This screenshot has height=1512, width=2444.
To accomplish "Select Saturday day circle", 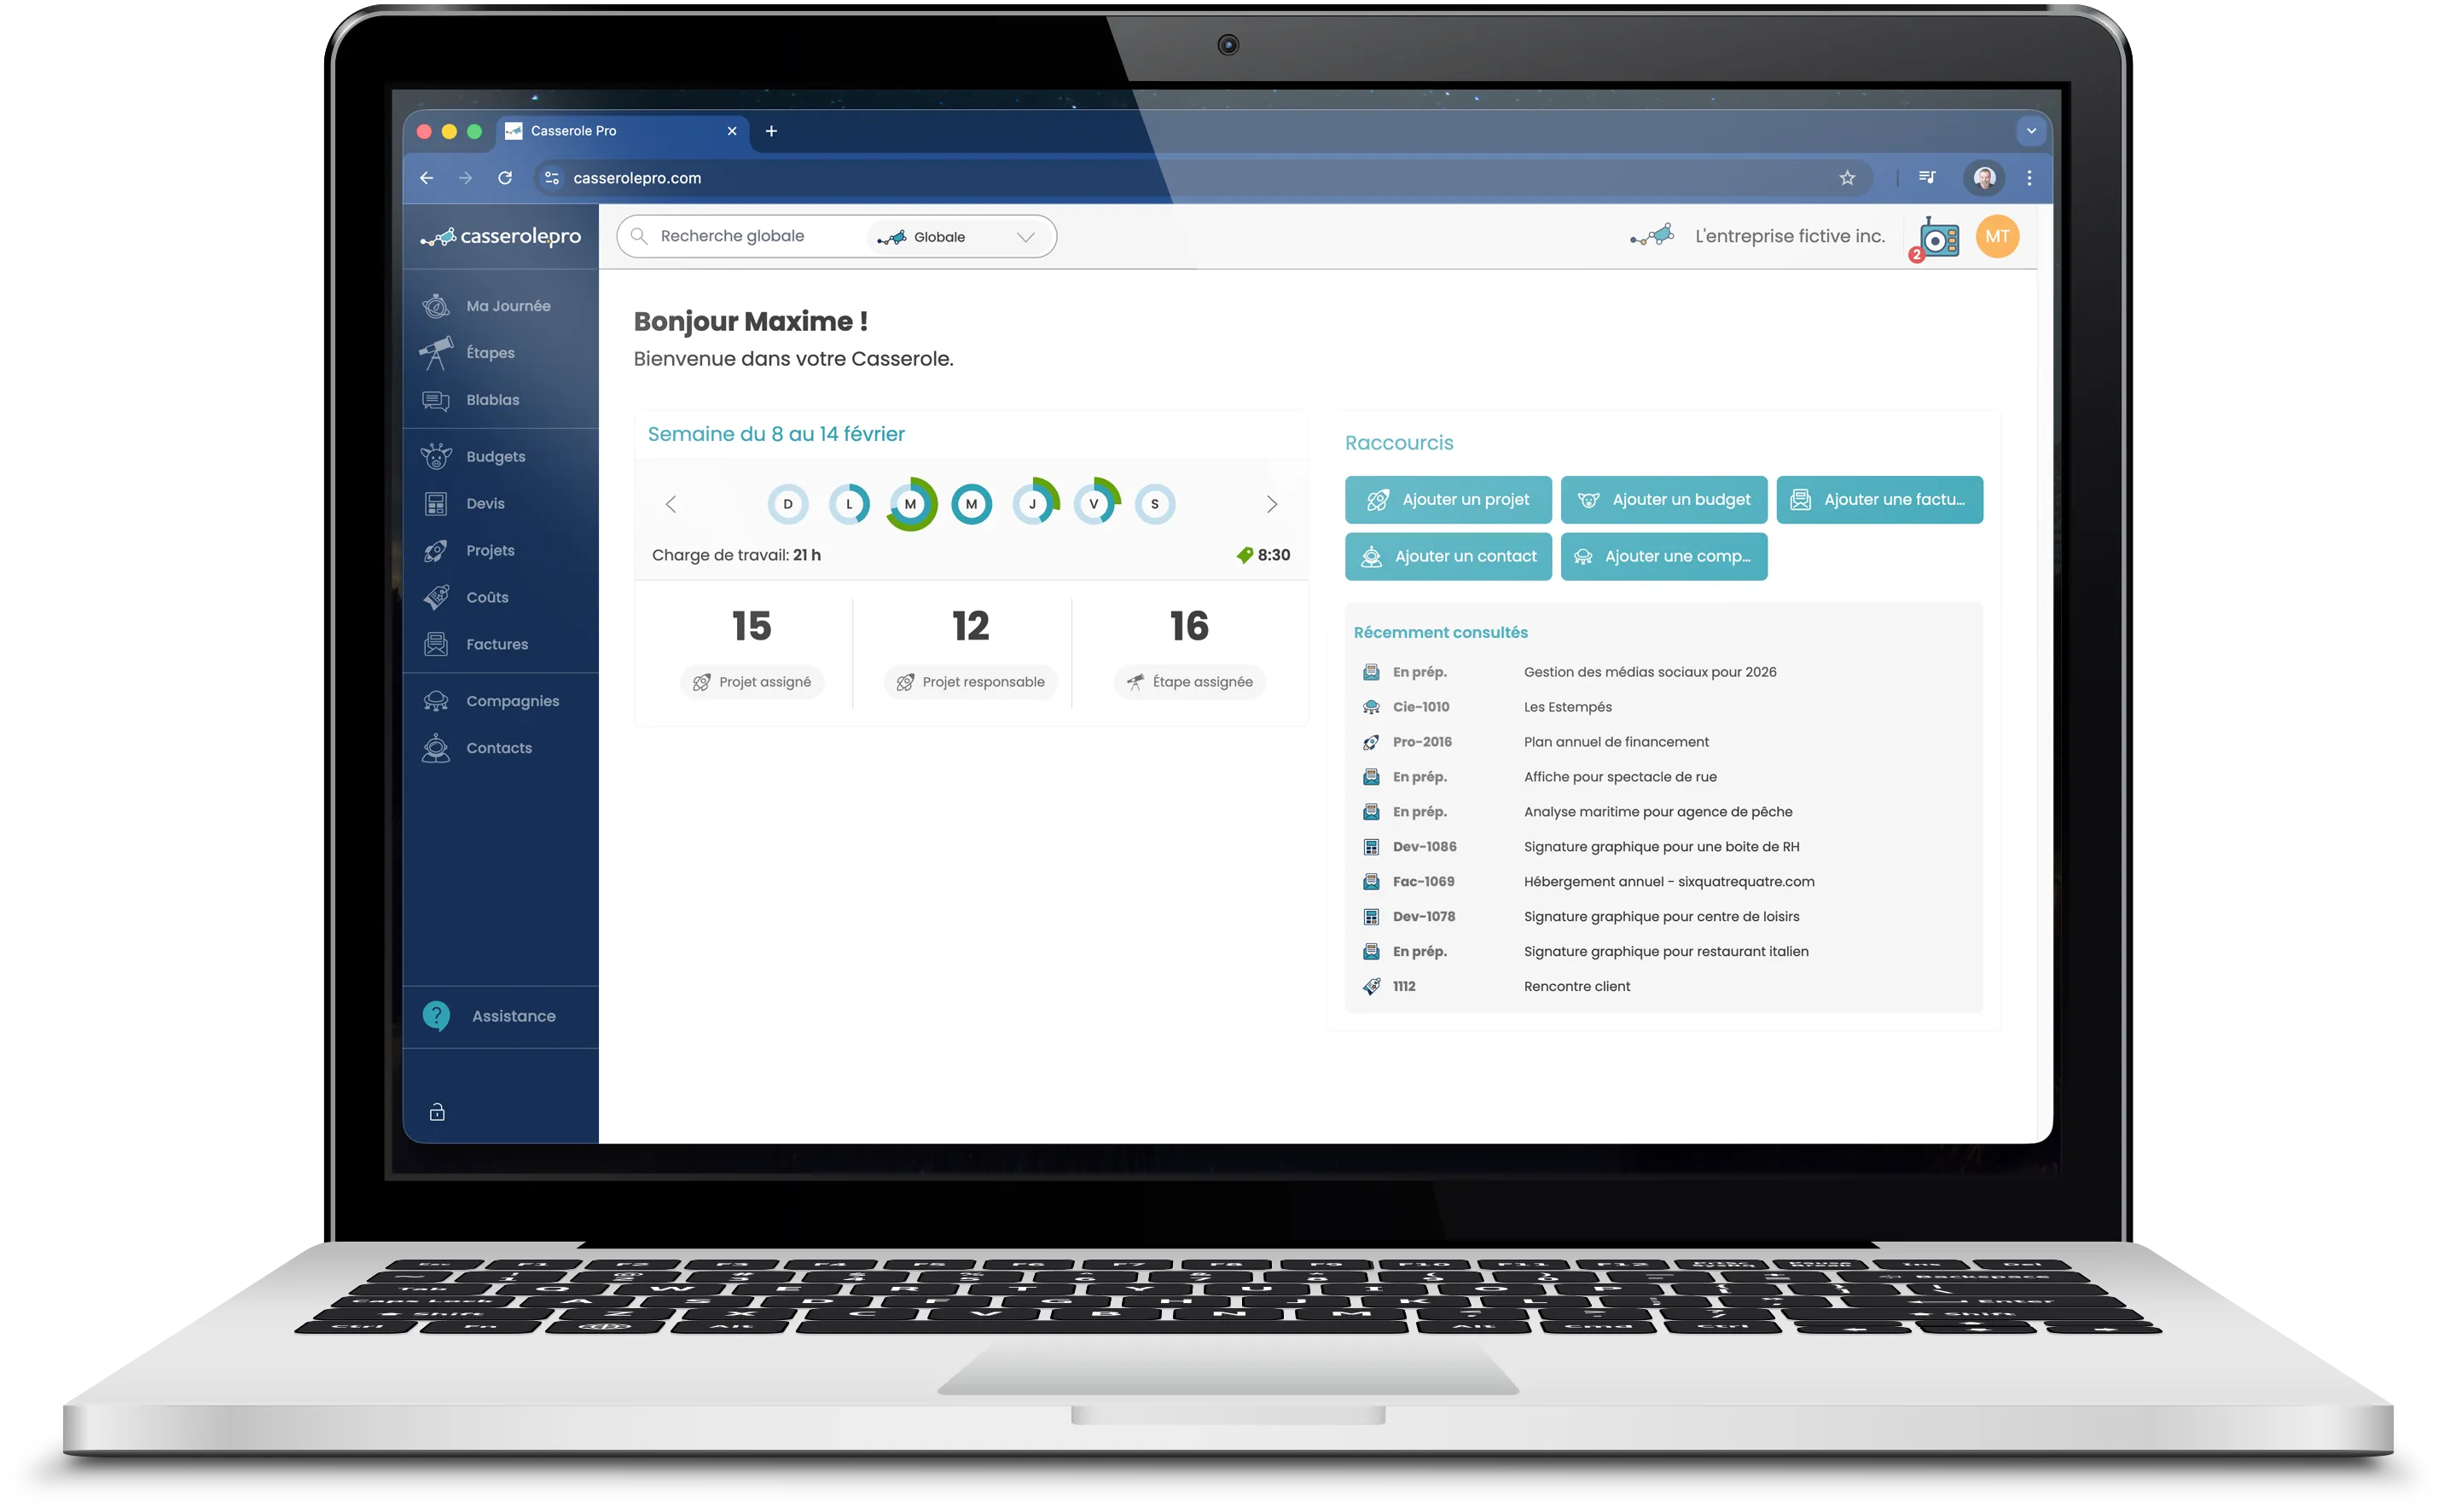I will [1154, 504].
